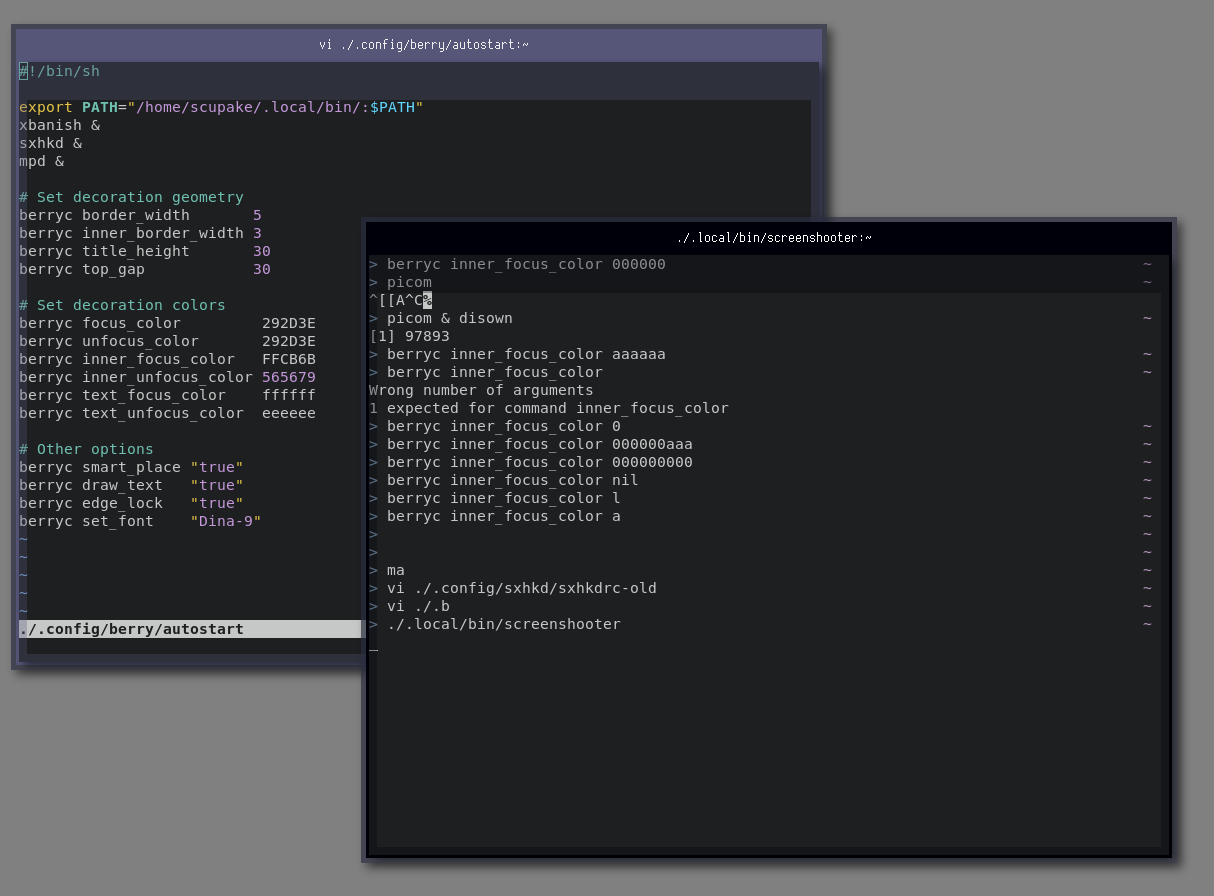This screenshot has width=1214, height=896.
Task: Select the 'xbanish &' line
Action: click(x=59, y=125)
